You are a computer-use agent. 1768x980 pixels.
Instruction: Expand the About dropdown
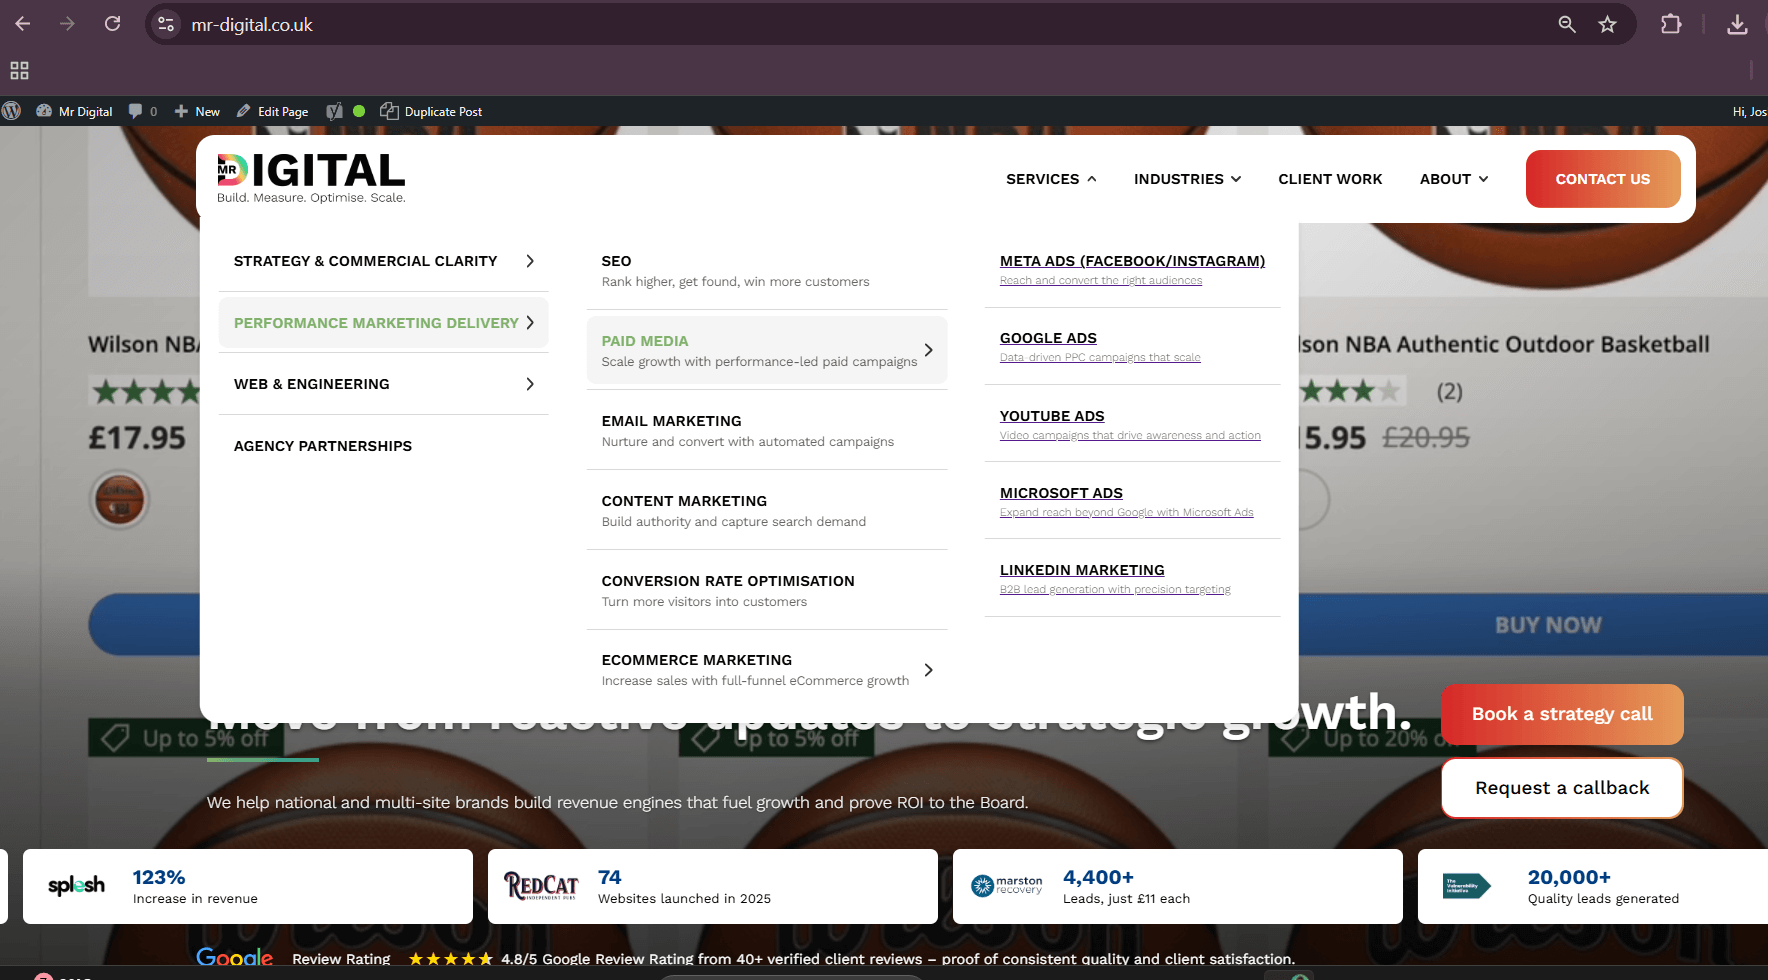pos(1454,179)
